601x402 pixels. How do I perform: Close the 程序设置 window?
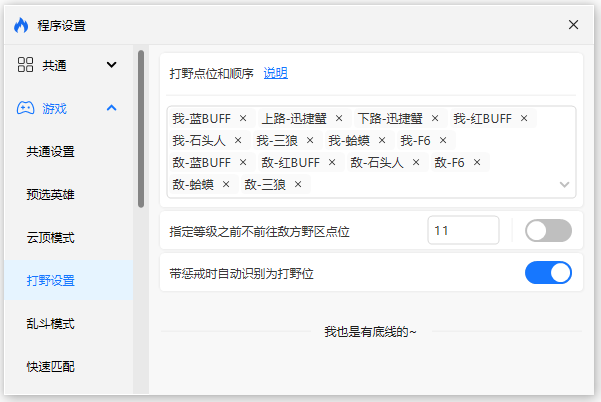pyautogui.click(x=573, y=24)
